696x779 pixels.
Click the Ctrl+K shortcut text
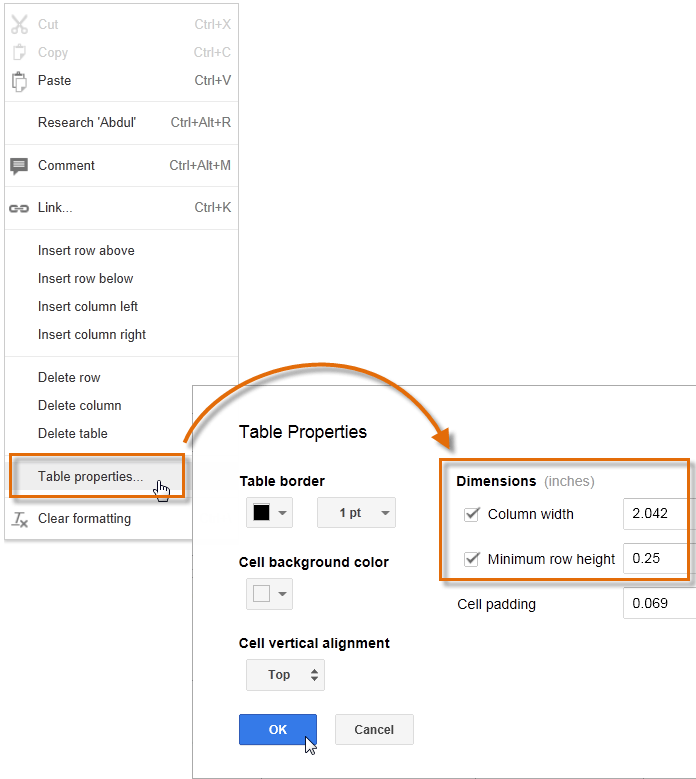213,208
